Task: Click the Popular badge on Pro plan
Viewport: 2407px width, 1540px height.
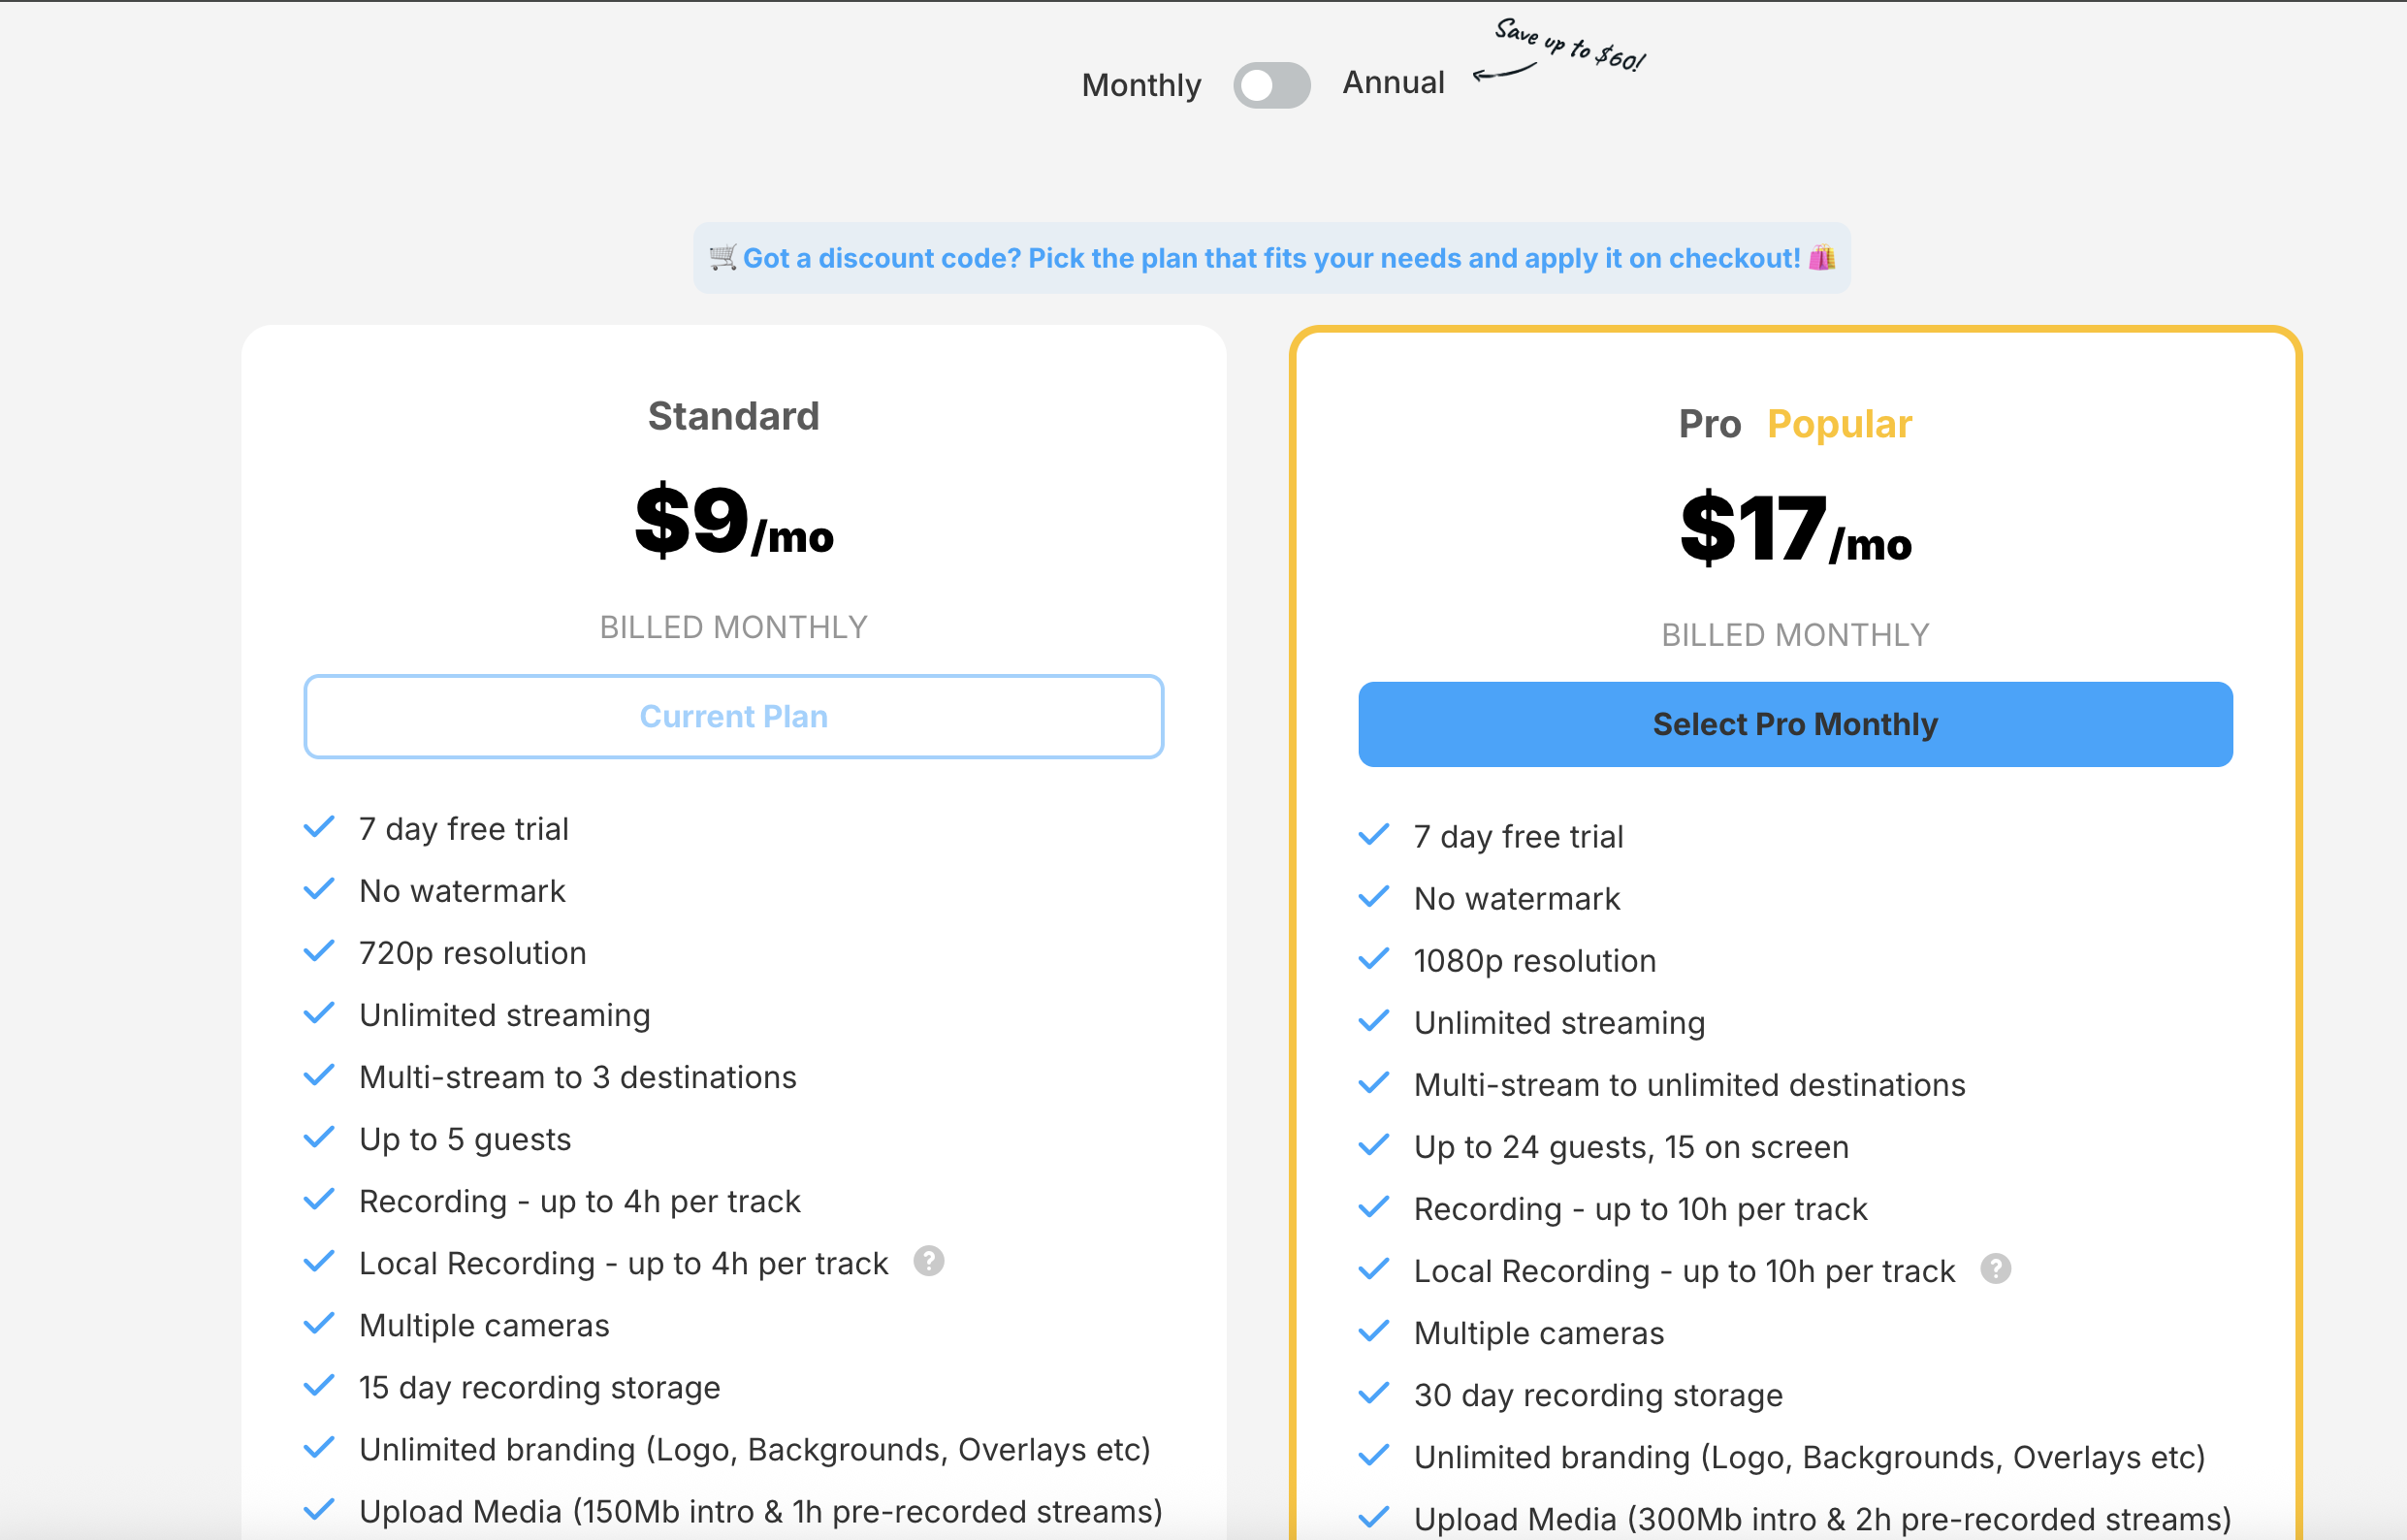Action: tap(1839, 424)
